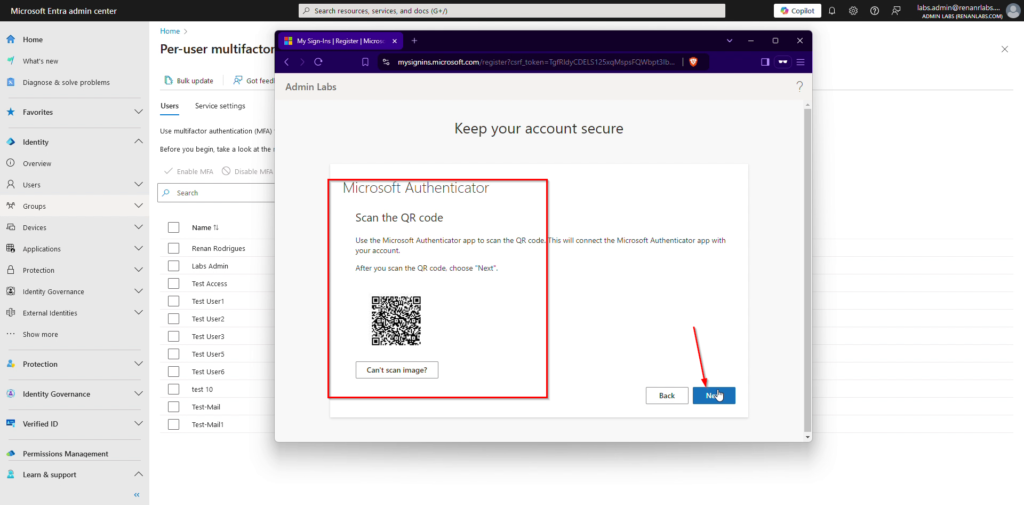Toggle browser sidebar panel icon
This screenshot has width=1024, height=505.
765,62
